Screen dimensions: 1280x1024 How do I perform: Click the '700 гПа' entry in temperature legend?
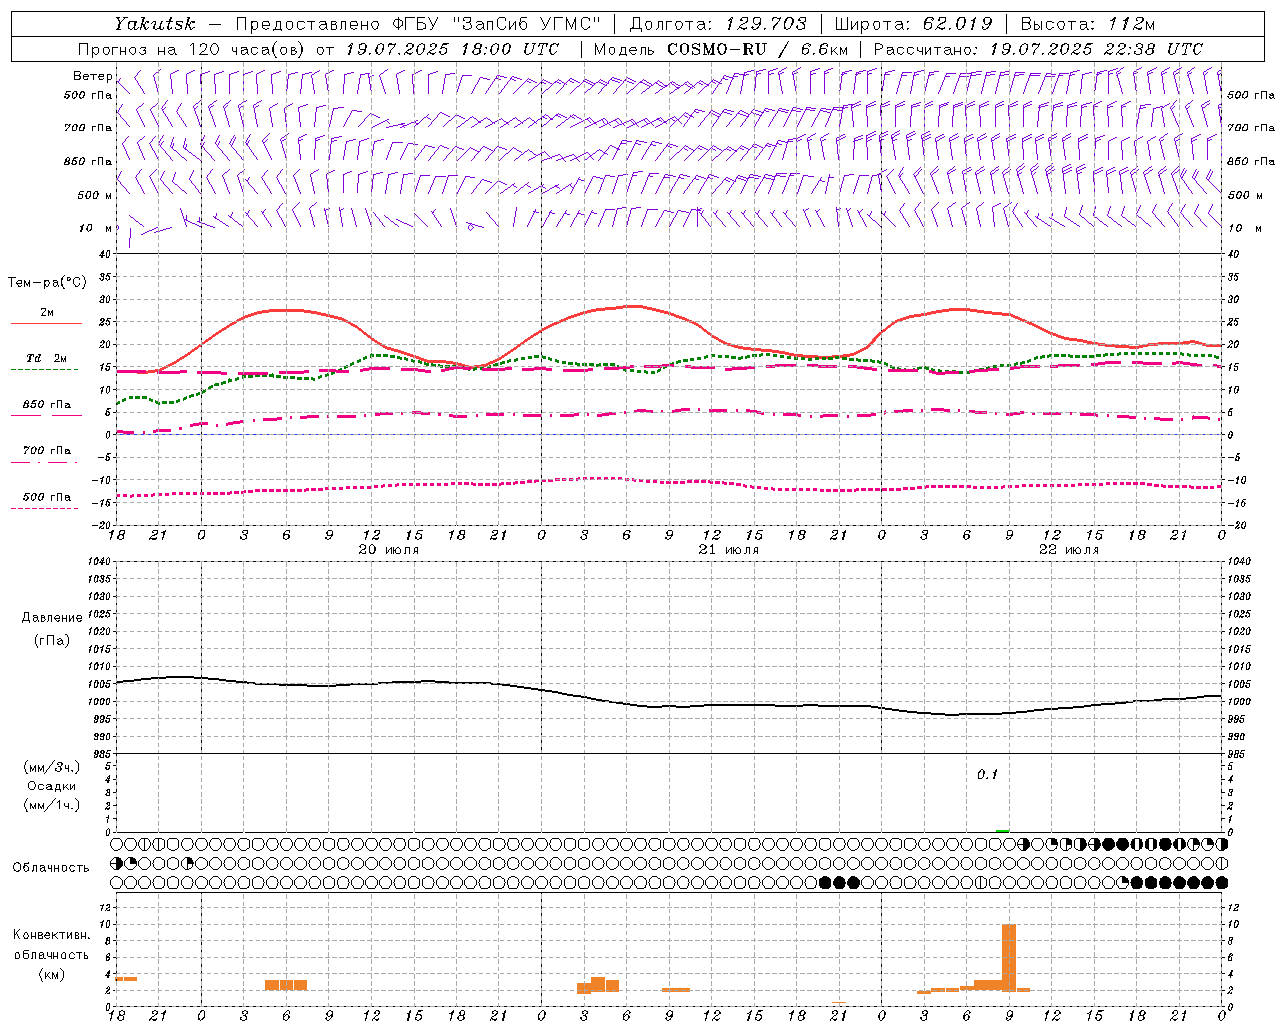(46, 456)
